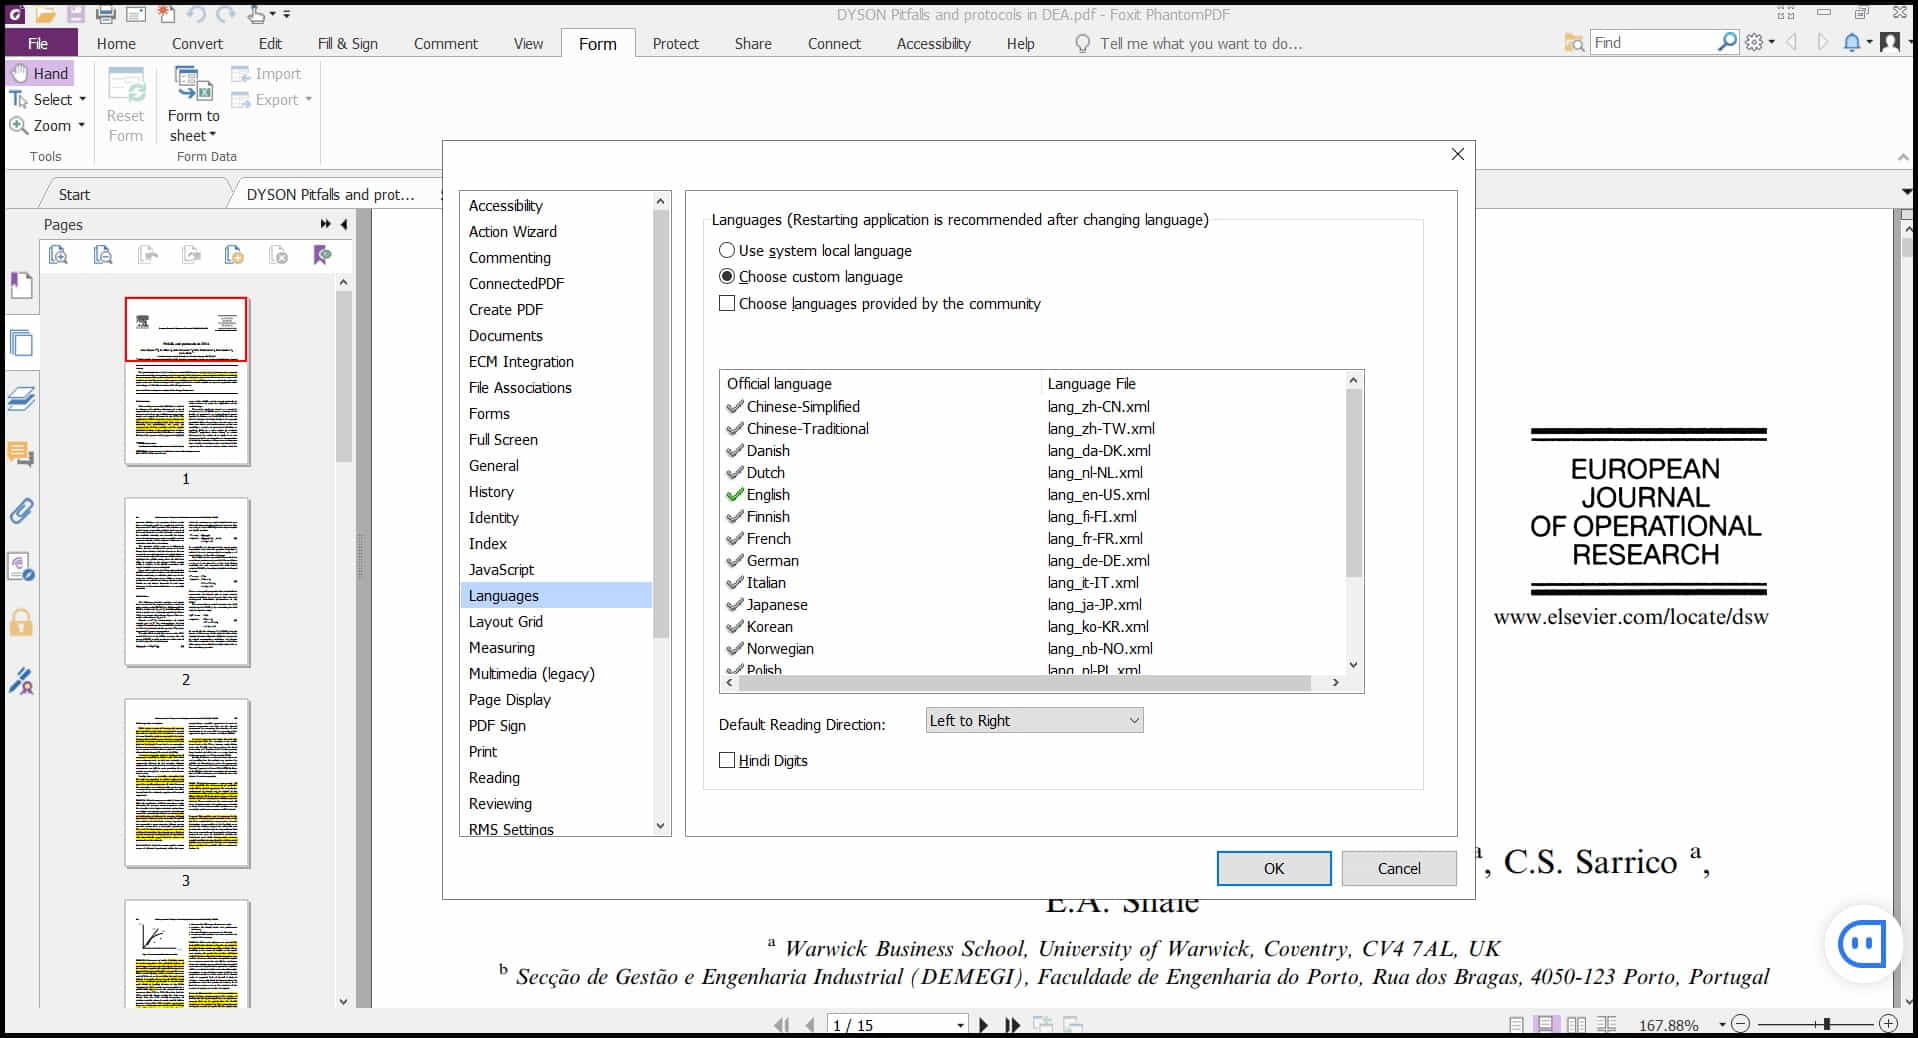Viewport: 1918px width, 1038px height.
Task: Click the Undo arrow icon
Action: pyautogui.click(x=195, y=14)
